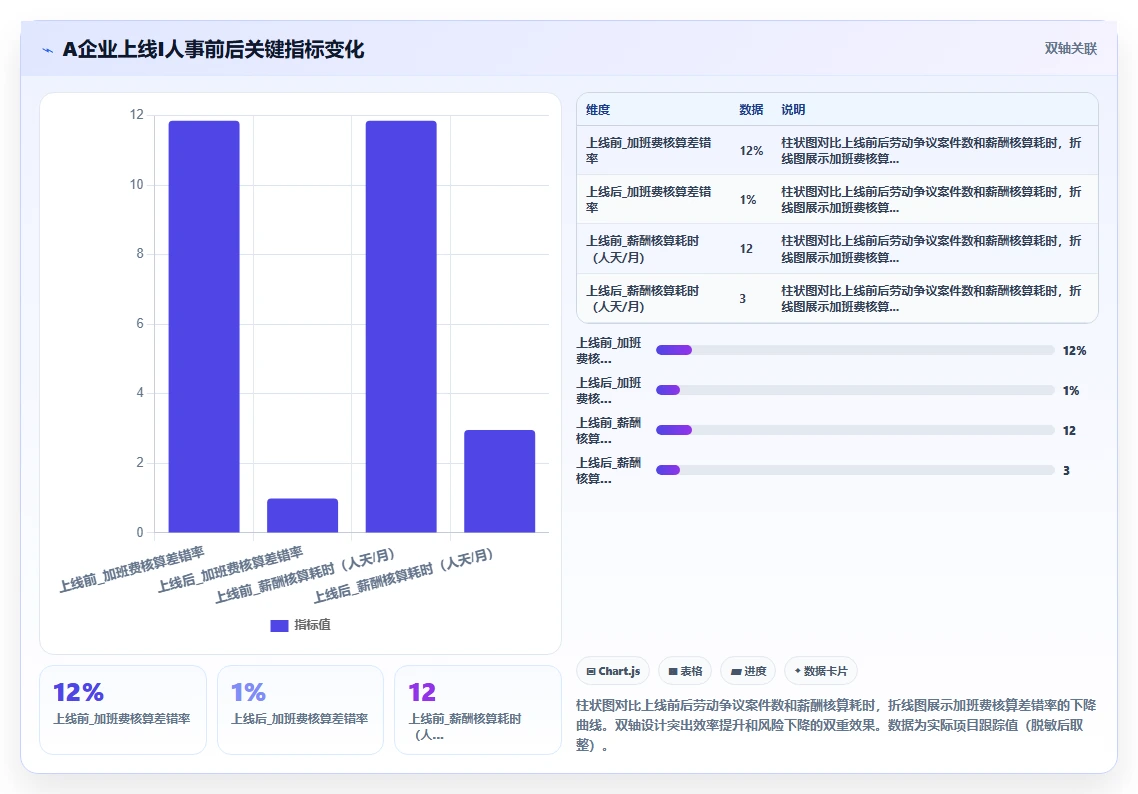1138x794 pixels.
Task: Click x-axis label 上线后_薪酬核算耗时 (人天/月)
Action: point(404,577)
